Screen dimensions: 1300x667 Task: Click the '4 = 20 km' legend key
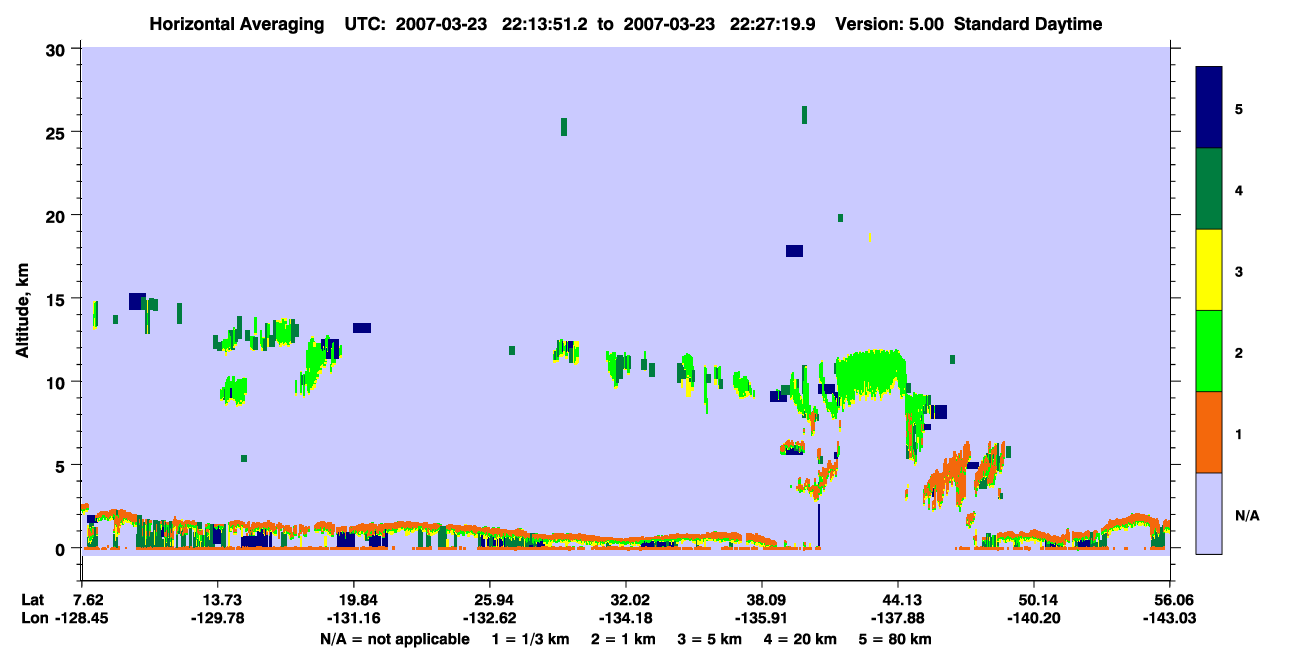coord(800,639)
